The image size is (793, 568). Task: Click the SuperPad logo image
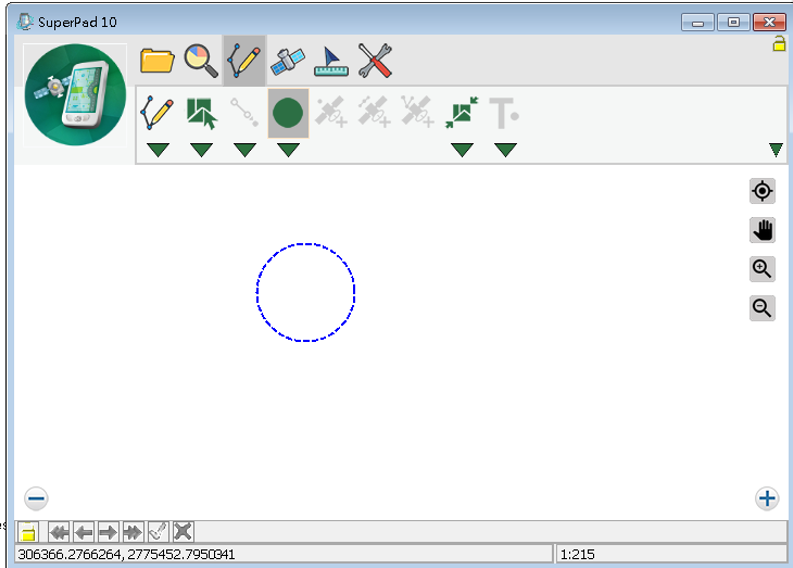coord(75,95)
